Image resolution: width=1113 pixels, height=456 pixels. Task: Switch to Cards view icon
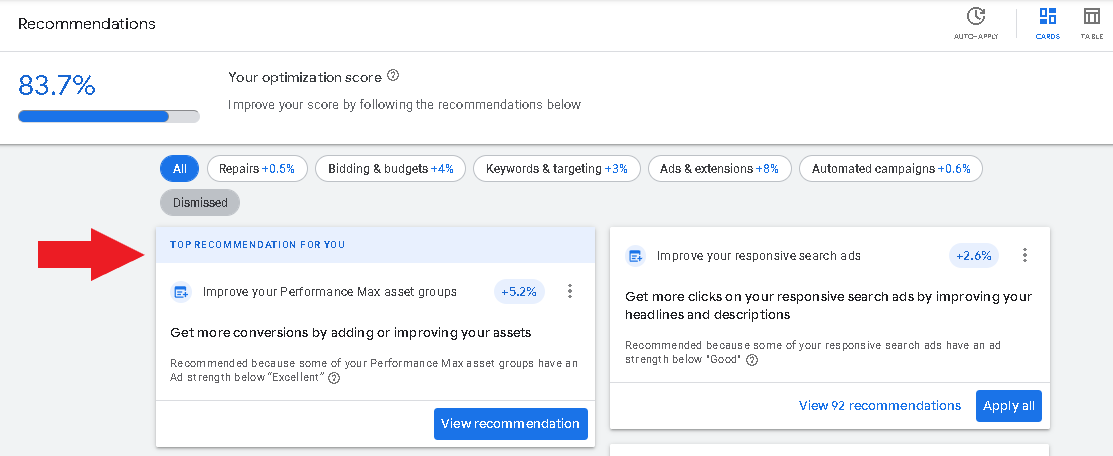coord(1047,16)
